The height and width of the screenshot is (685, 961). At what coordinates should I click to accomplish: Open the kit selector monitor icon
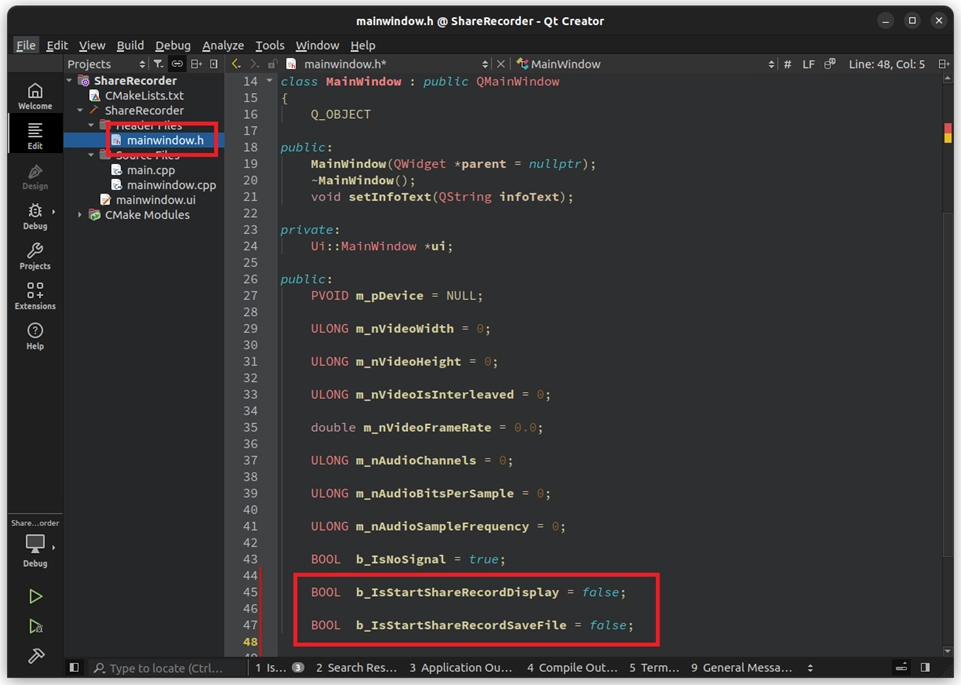click(34, 543)
